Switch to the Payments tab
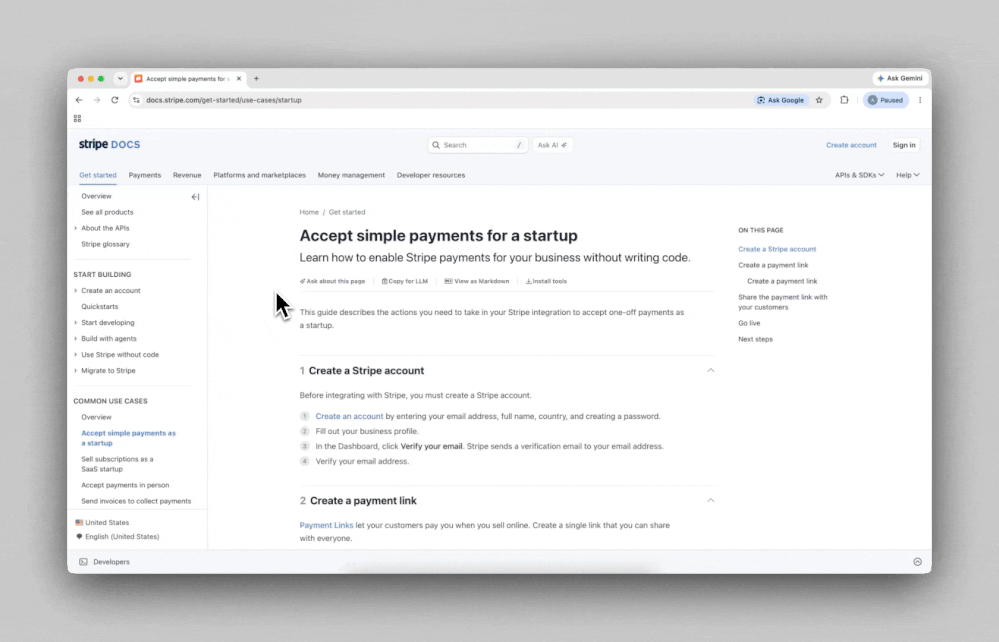Screen dimensions: 999x642 pyautogui.click(x=145, y=175)
